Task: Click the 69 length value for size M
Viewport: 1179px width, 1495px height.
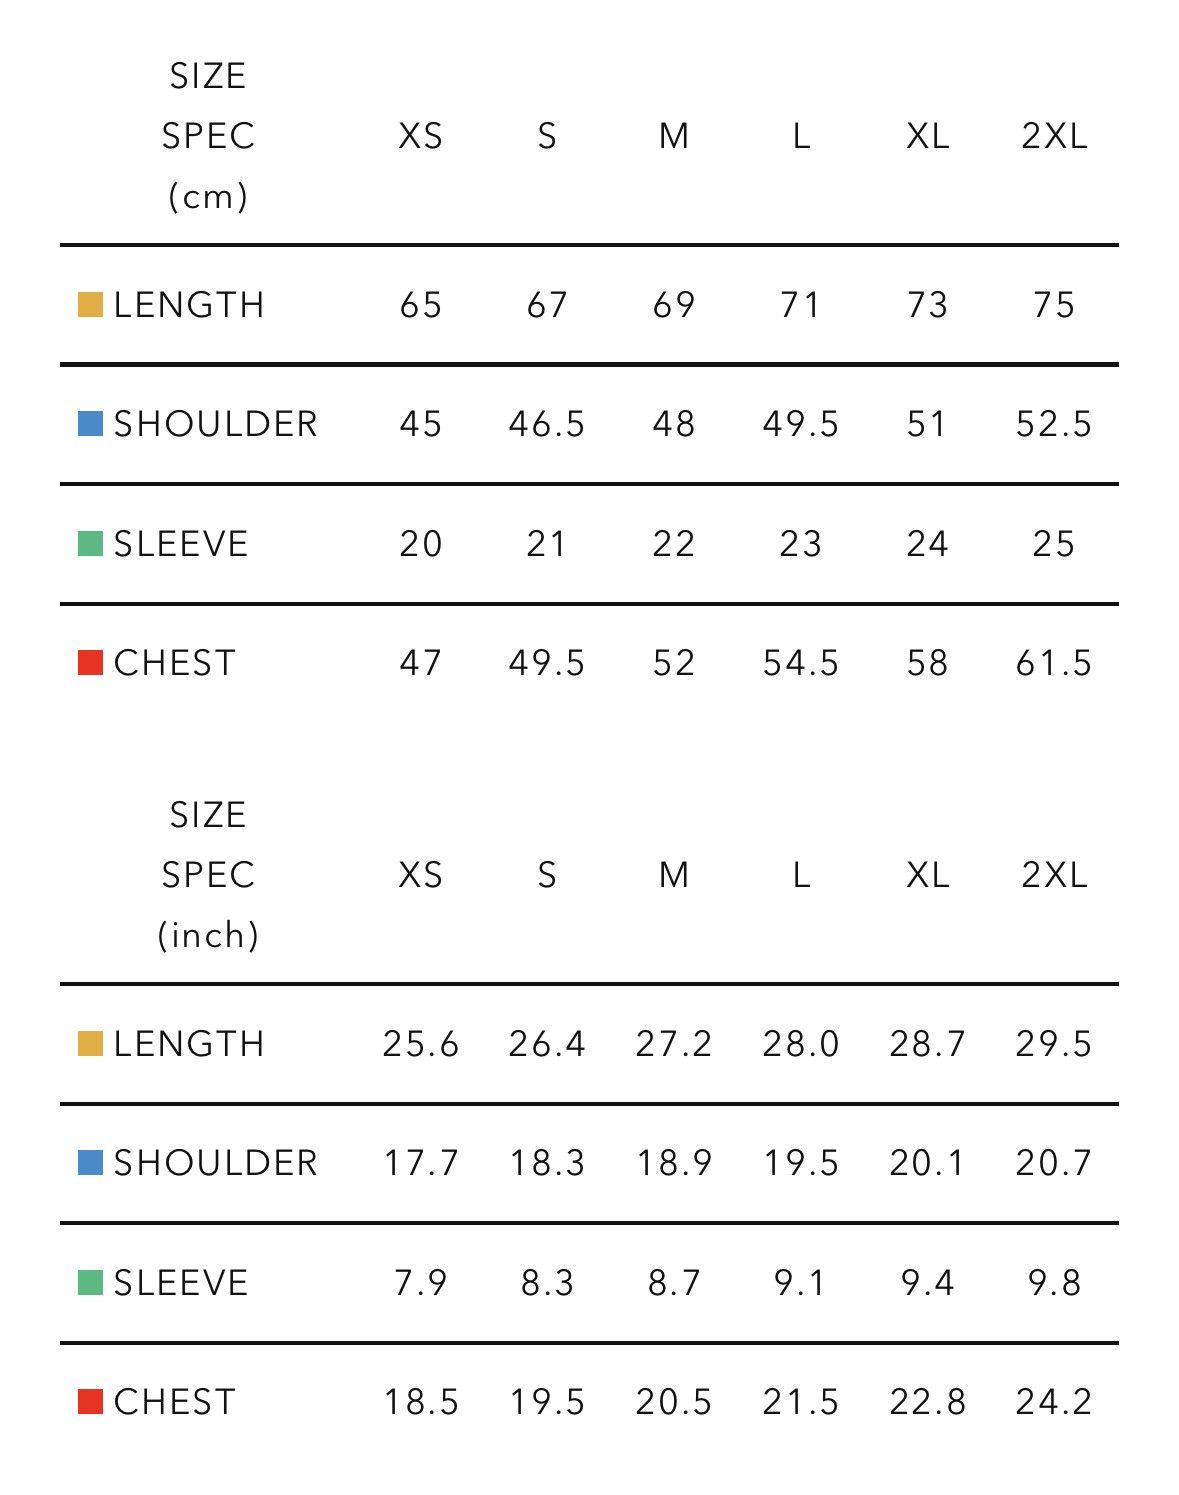Action: [674, 305]
